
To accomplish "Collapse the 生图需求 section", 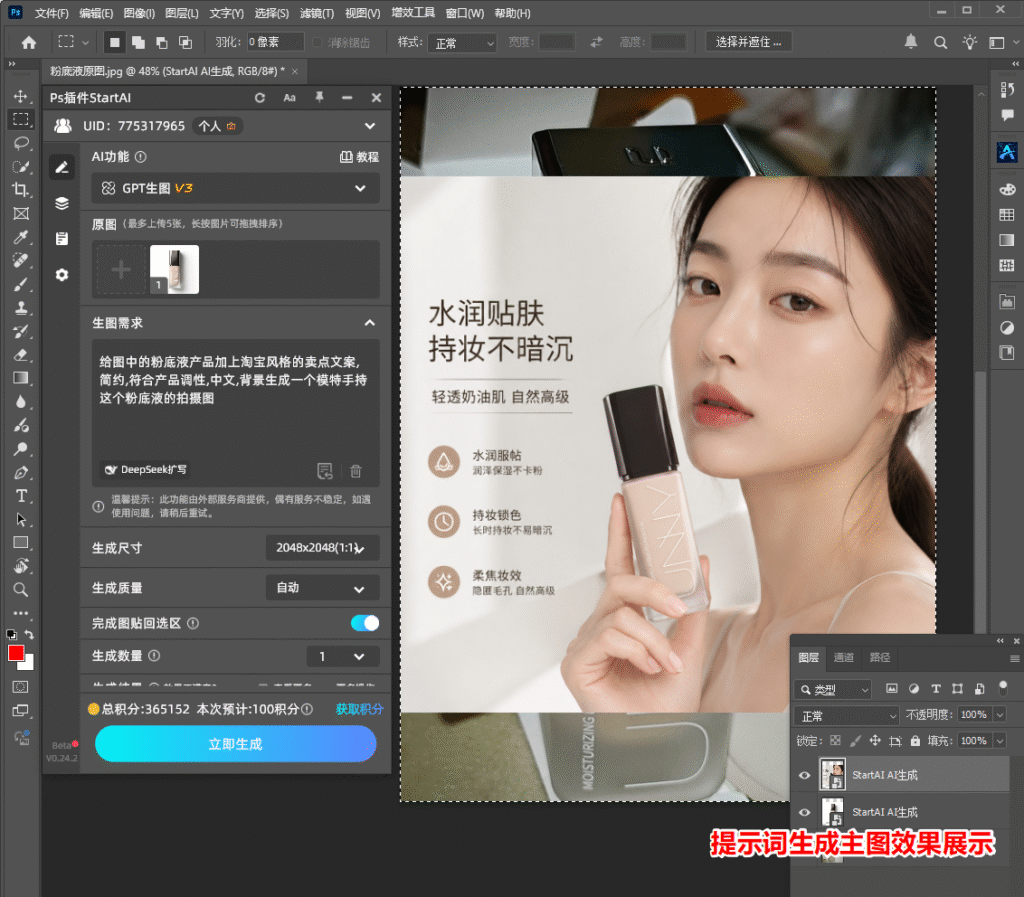I will (370, 323).
